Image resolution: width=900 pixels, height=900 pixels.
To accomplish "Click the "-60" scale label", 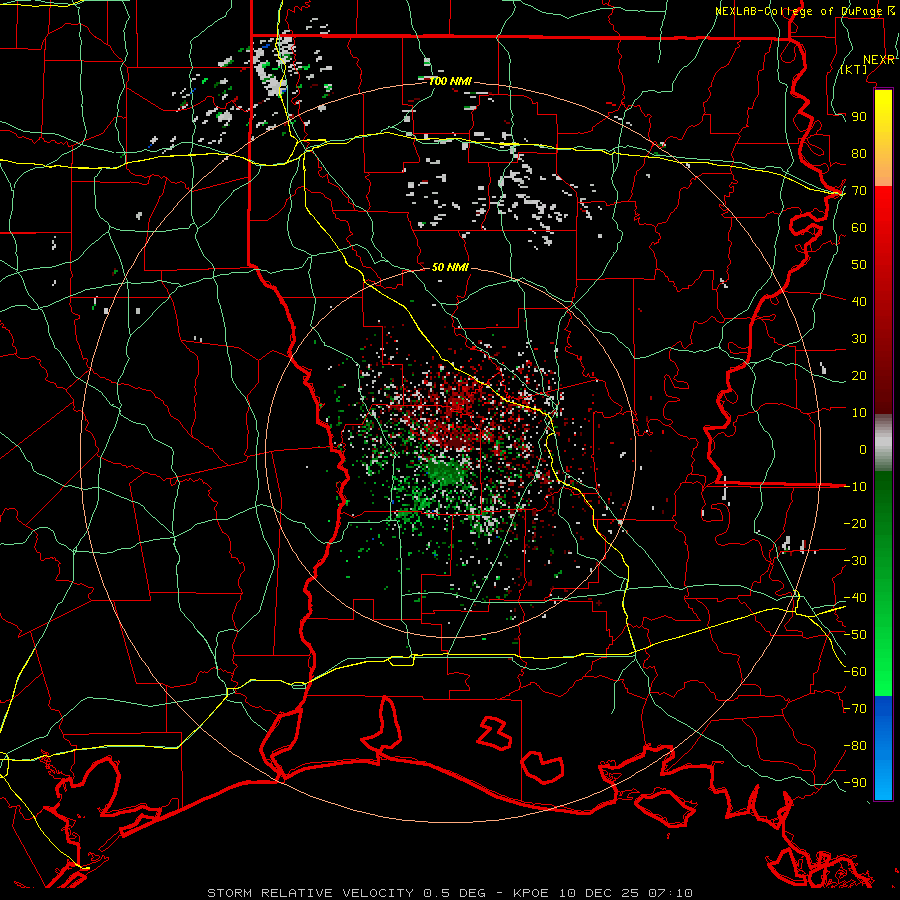I will click(x=855, y=672).
